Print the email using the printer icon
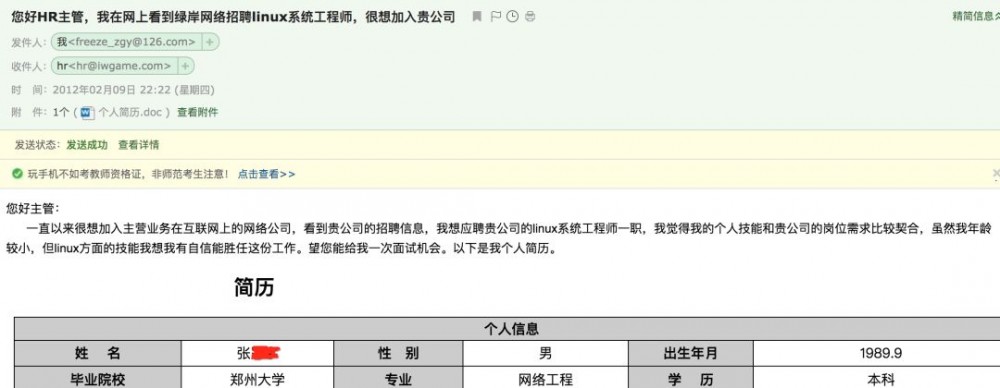The height and width of the screenshot is (388, 1000). coord(530,17)
